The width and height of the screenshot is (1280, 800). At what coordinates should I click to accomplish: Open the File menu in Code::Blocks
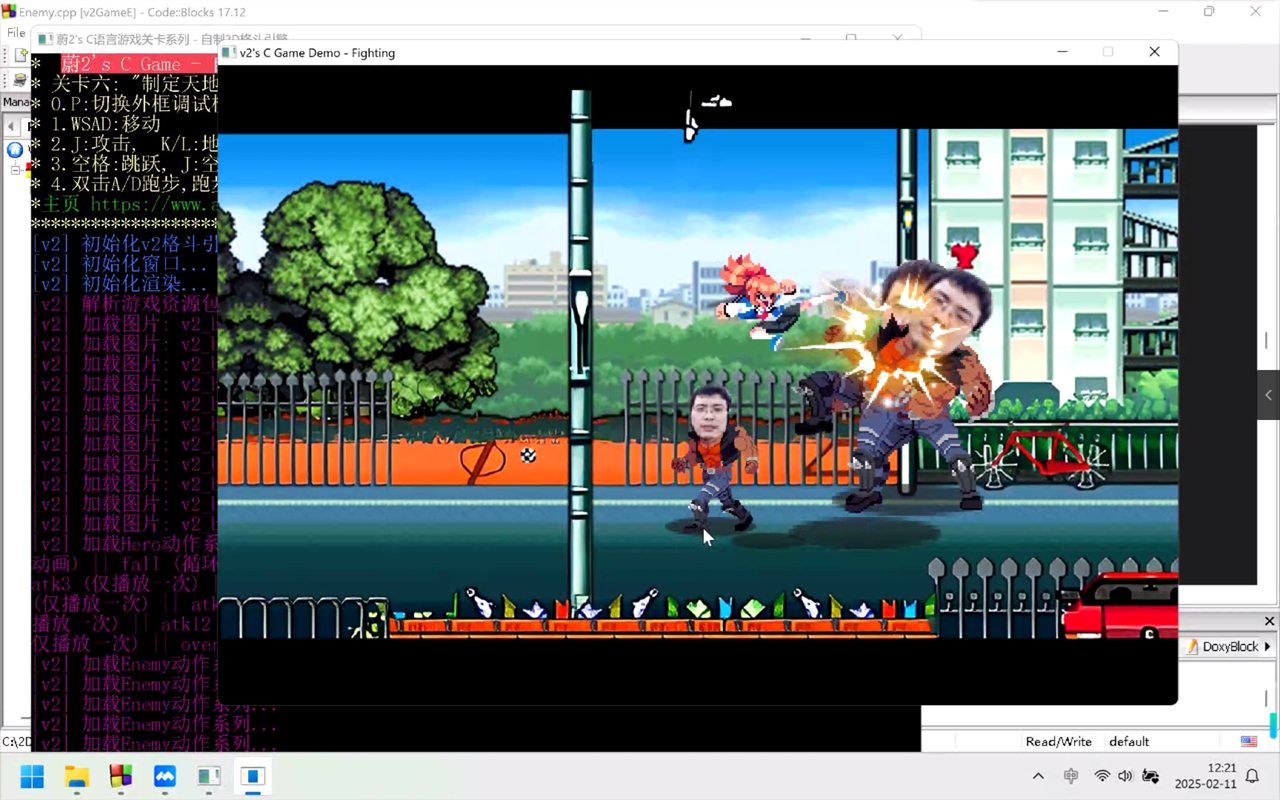[15, 33]
